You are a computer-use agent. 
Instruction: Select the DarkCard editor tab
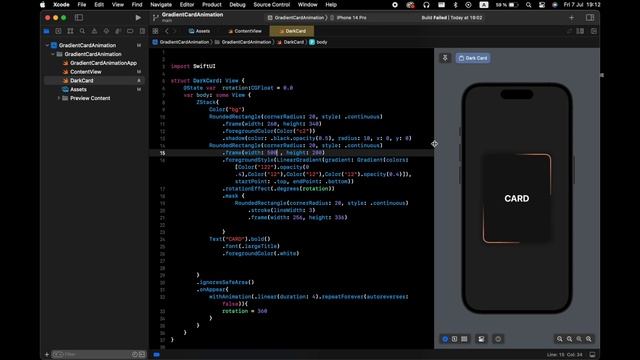point(292,31)
